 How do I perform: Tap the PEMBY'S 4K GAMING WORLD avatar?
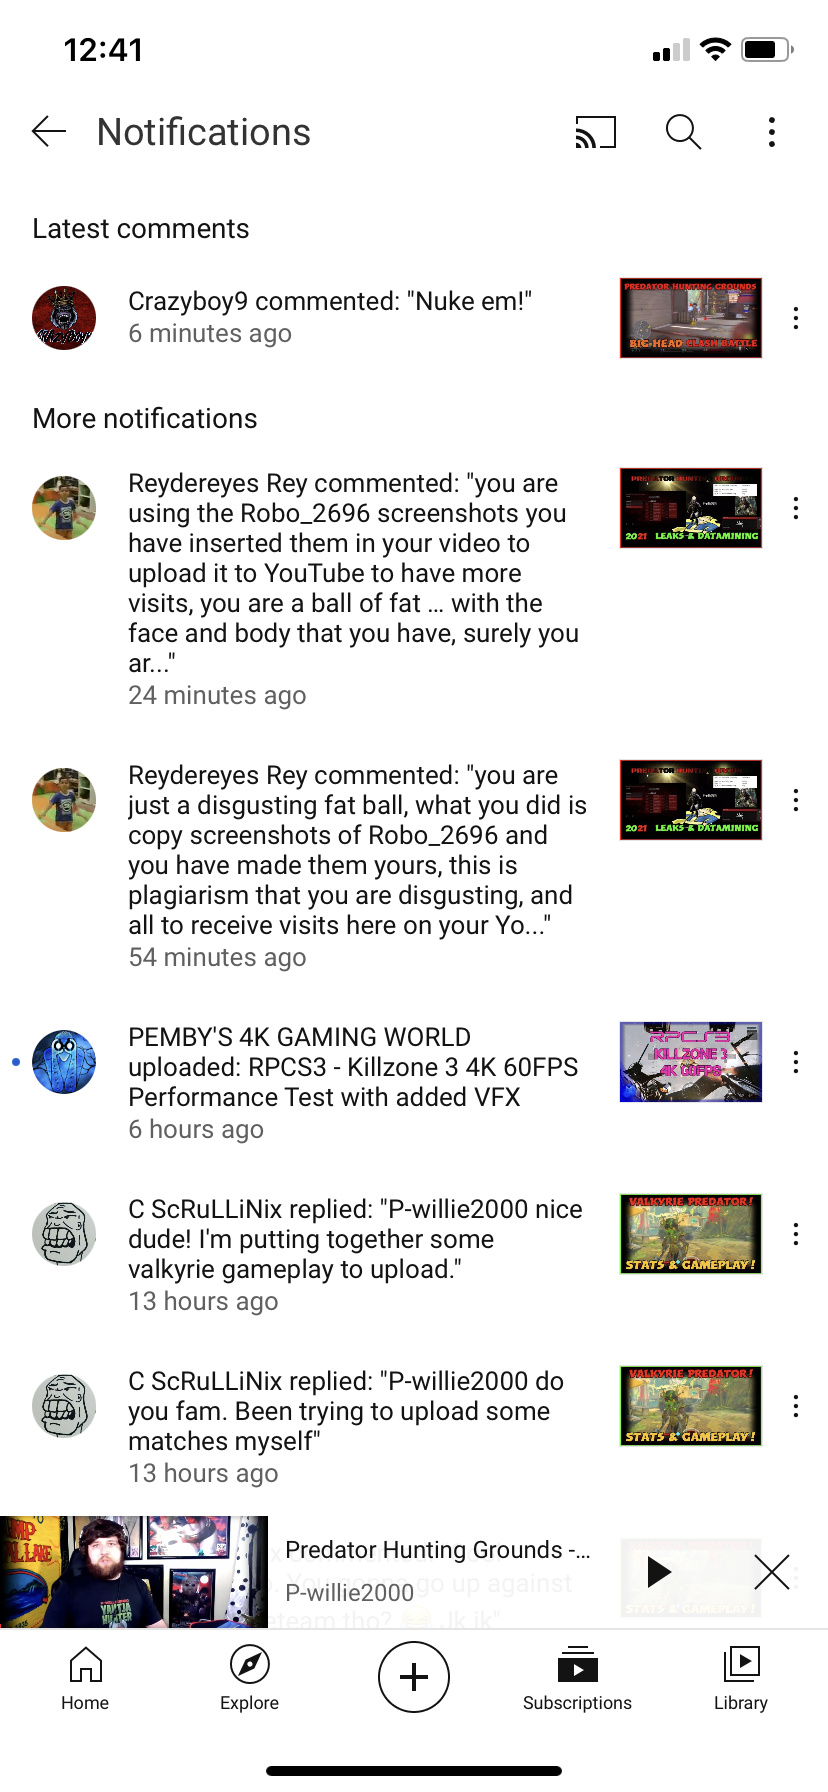point(64,1062)
